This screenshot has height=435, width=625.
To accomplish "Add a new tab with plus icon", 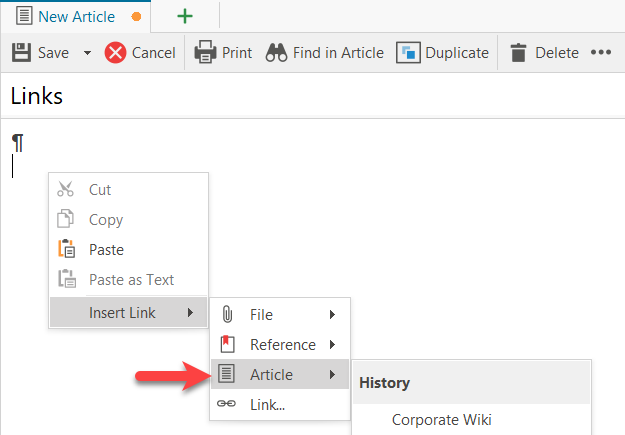I will (185, 17).
